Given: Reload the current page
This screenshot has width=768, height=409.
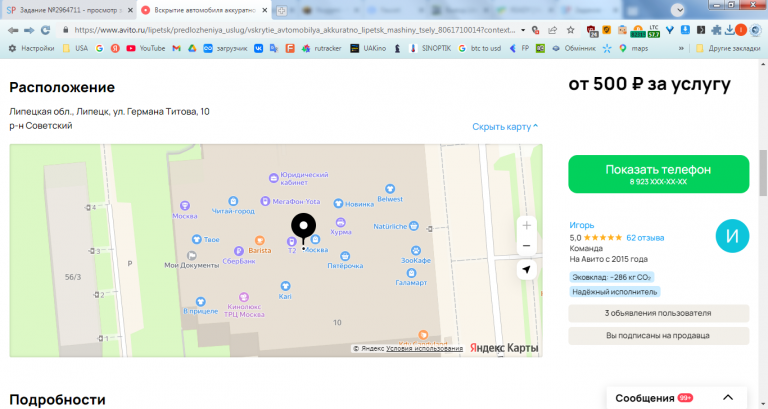Looking at the screenshot, I should pyautogui.click(x=45, y=30).
